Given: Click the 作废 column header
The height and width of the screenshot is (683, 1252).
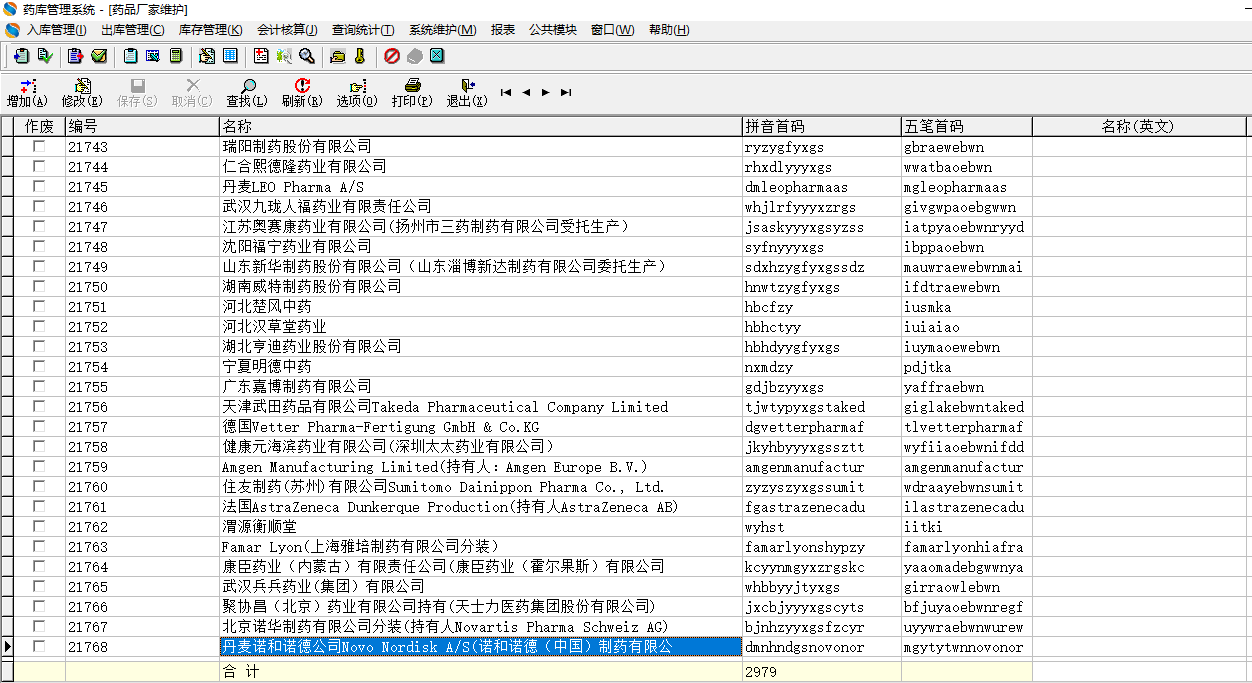Looking at the screenshot, I should 39,126.
